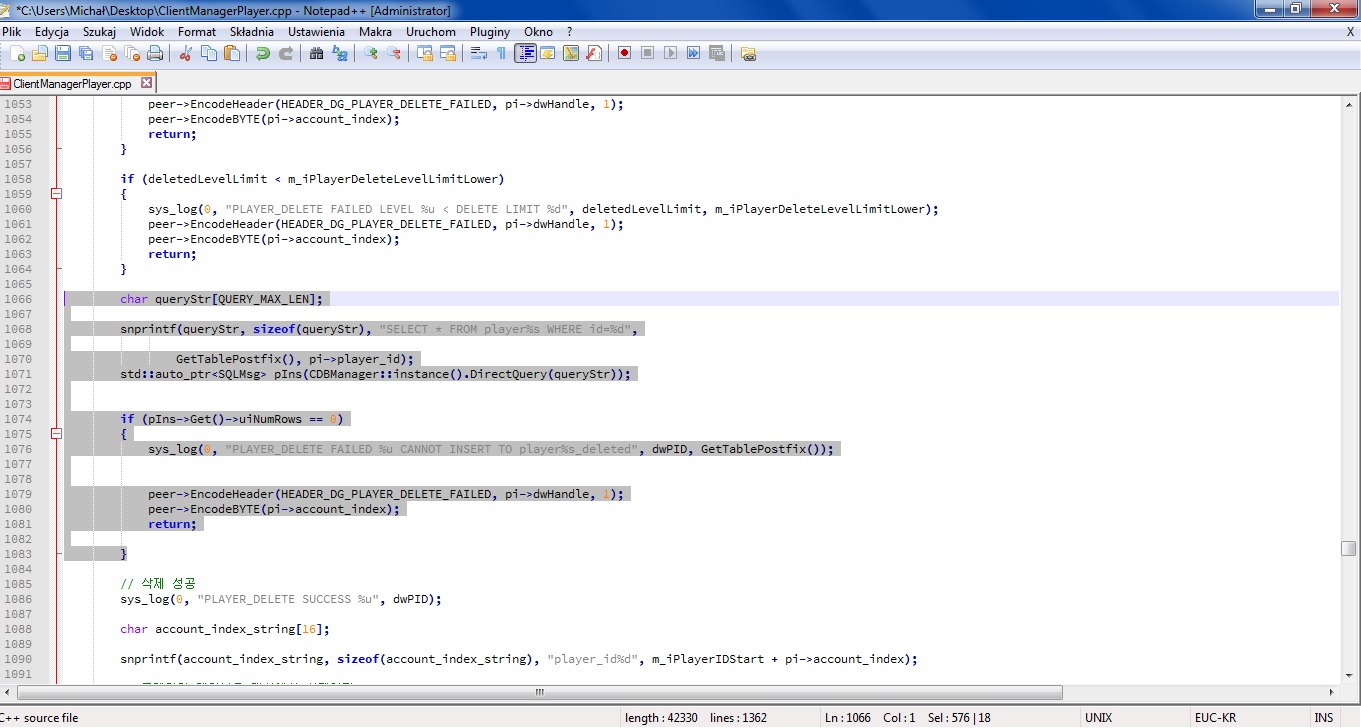Click line number 1086 in the margin
This screenshot has width=1361, height=728.
coord(18,599)
